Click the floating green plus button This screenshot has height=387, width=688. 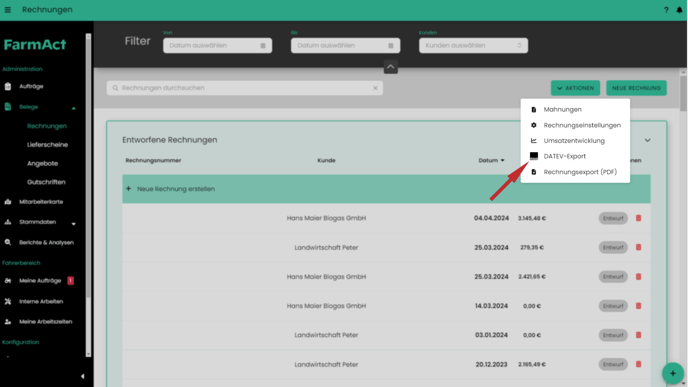(673, 373)
